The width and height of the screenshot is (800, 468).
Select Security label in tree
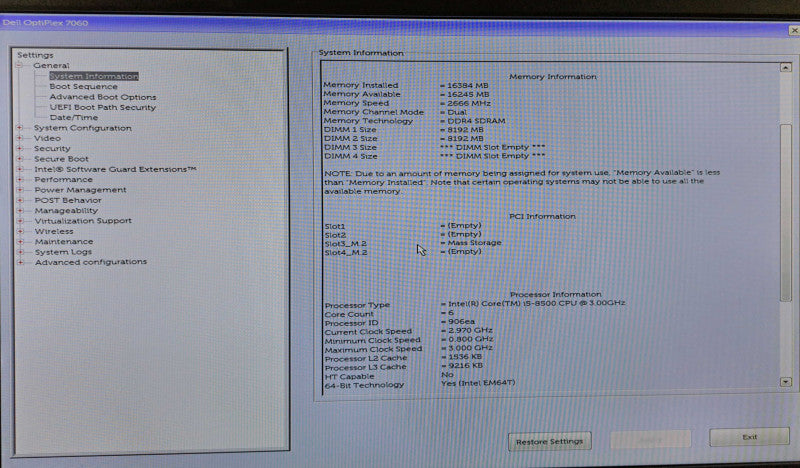point(52,149)
